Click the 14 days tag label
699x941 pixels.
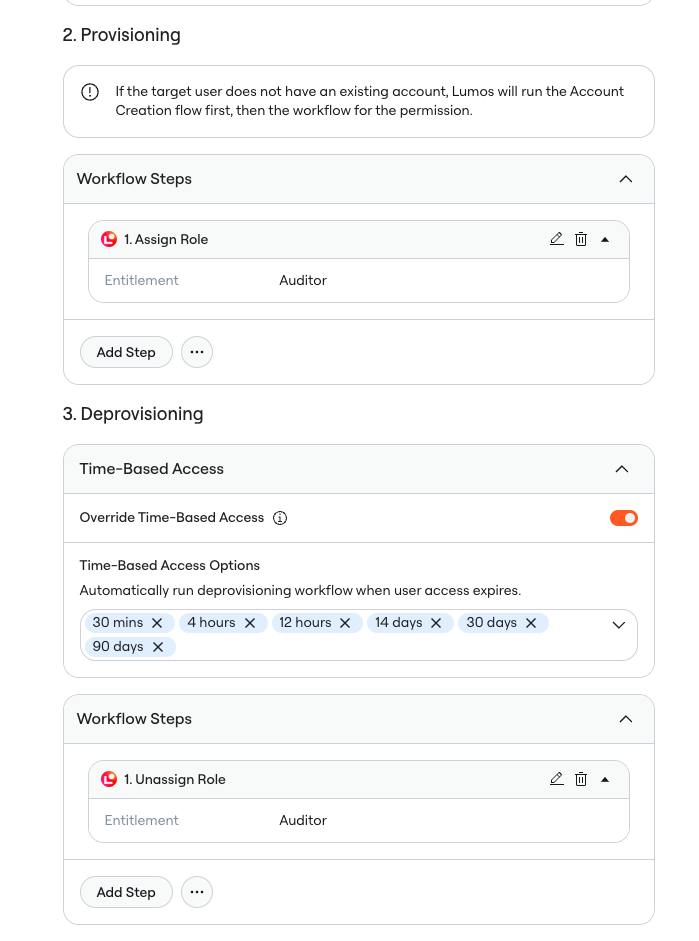[x=398, y=623]
